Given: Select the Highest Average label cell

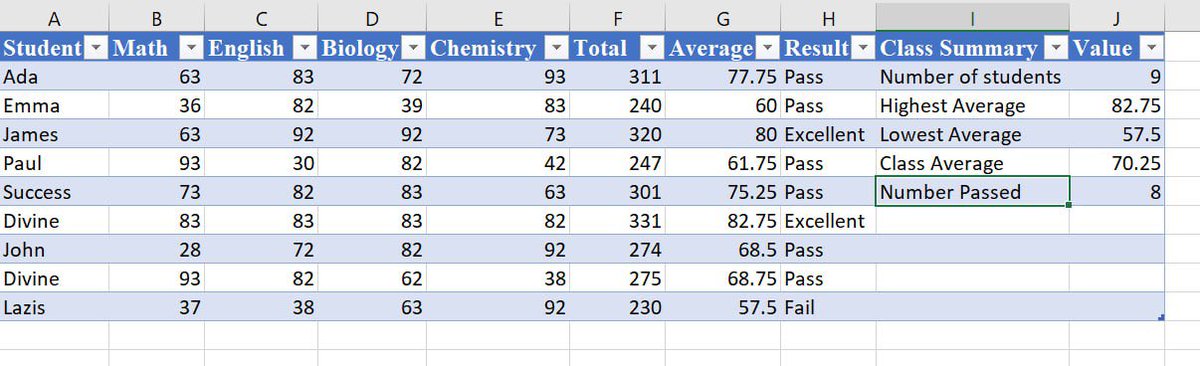Looking at the screenshot, I should coord(972,106).
